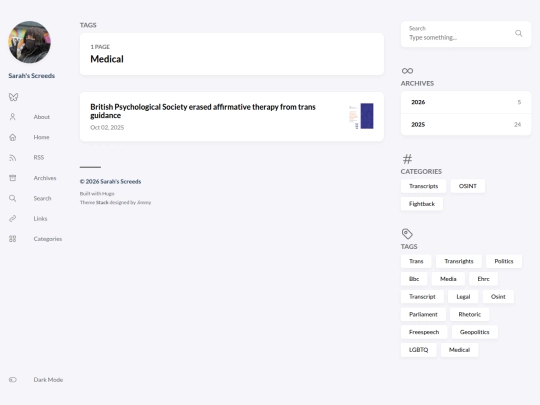The width and height of the screenshot is (540, 405).
Task: Select the Parliament tag
Action: click(423, 314)
